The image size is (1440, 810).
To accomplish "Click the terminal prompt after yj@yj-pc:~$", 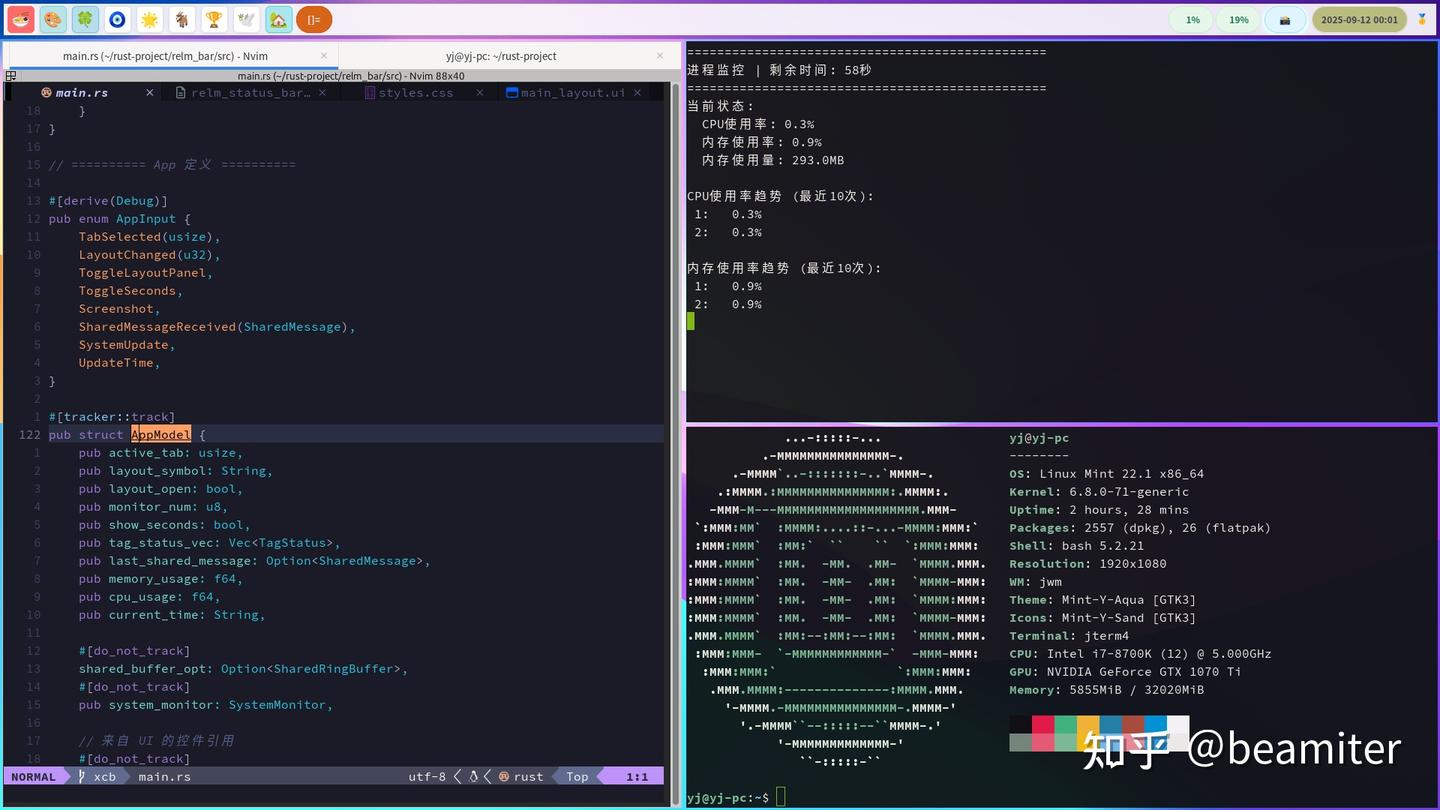I will (781, 796).
